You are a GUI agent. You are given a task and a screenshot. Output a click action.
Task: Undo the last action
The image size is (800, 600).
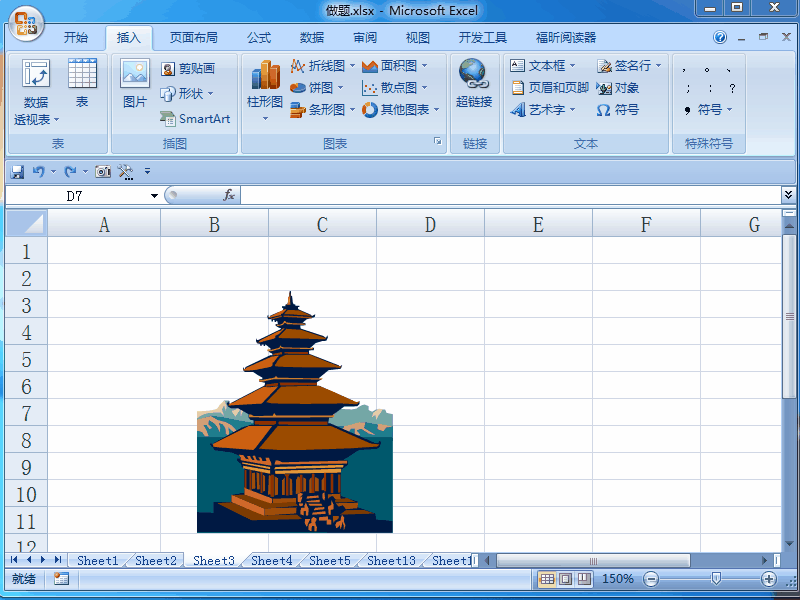pos(39,172)
